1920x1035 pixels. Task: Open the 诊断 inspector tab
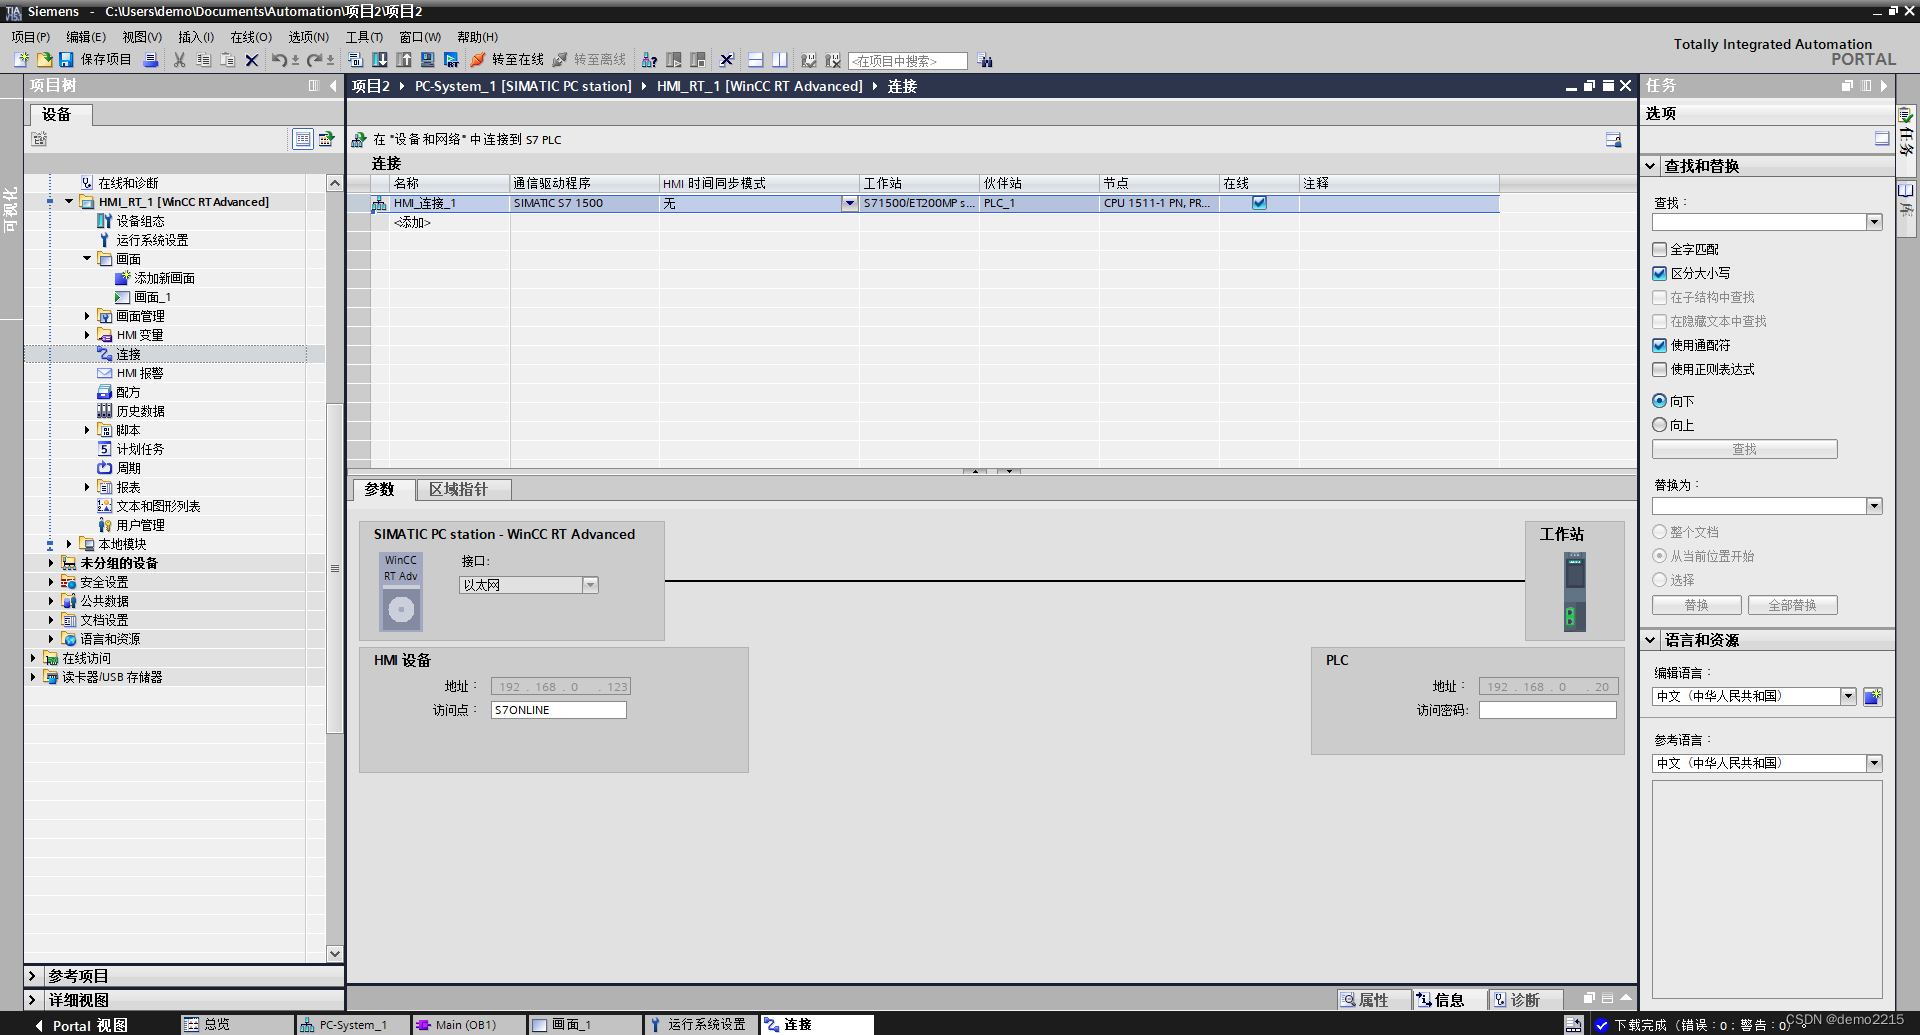[1525, 1000]
